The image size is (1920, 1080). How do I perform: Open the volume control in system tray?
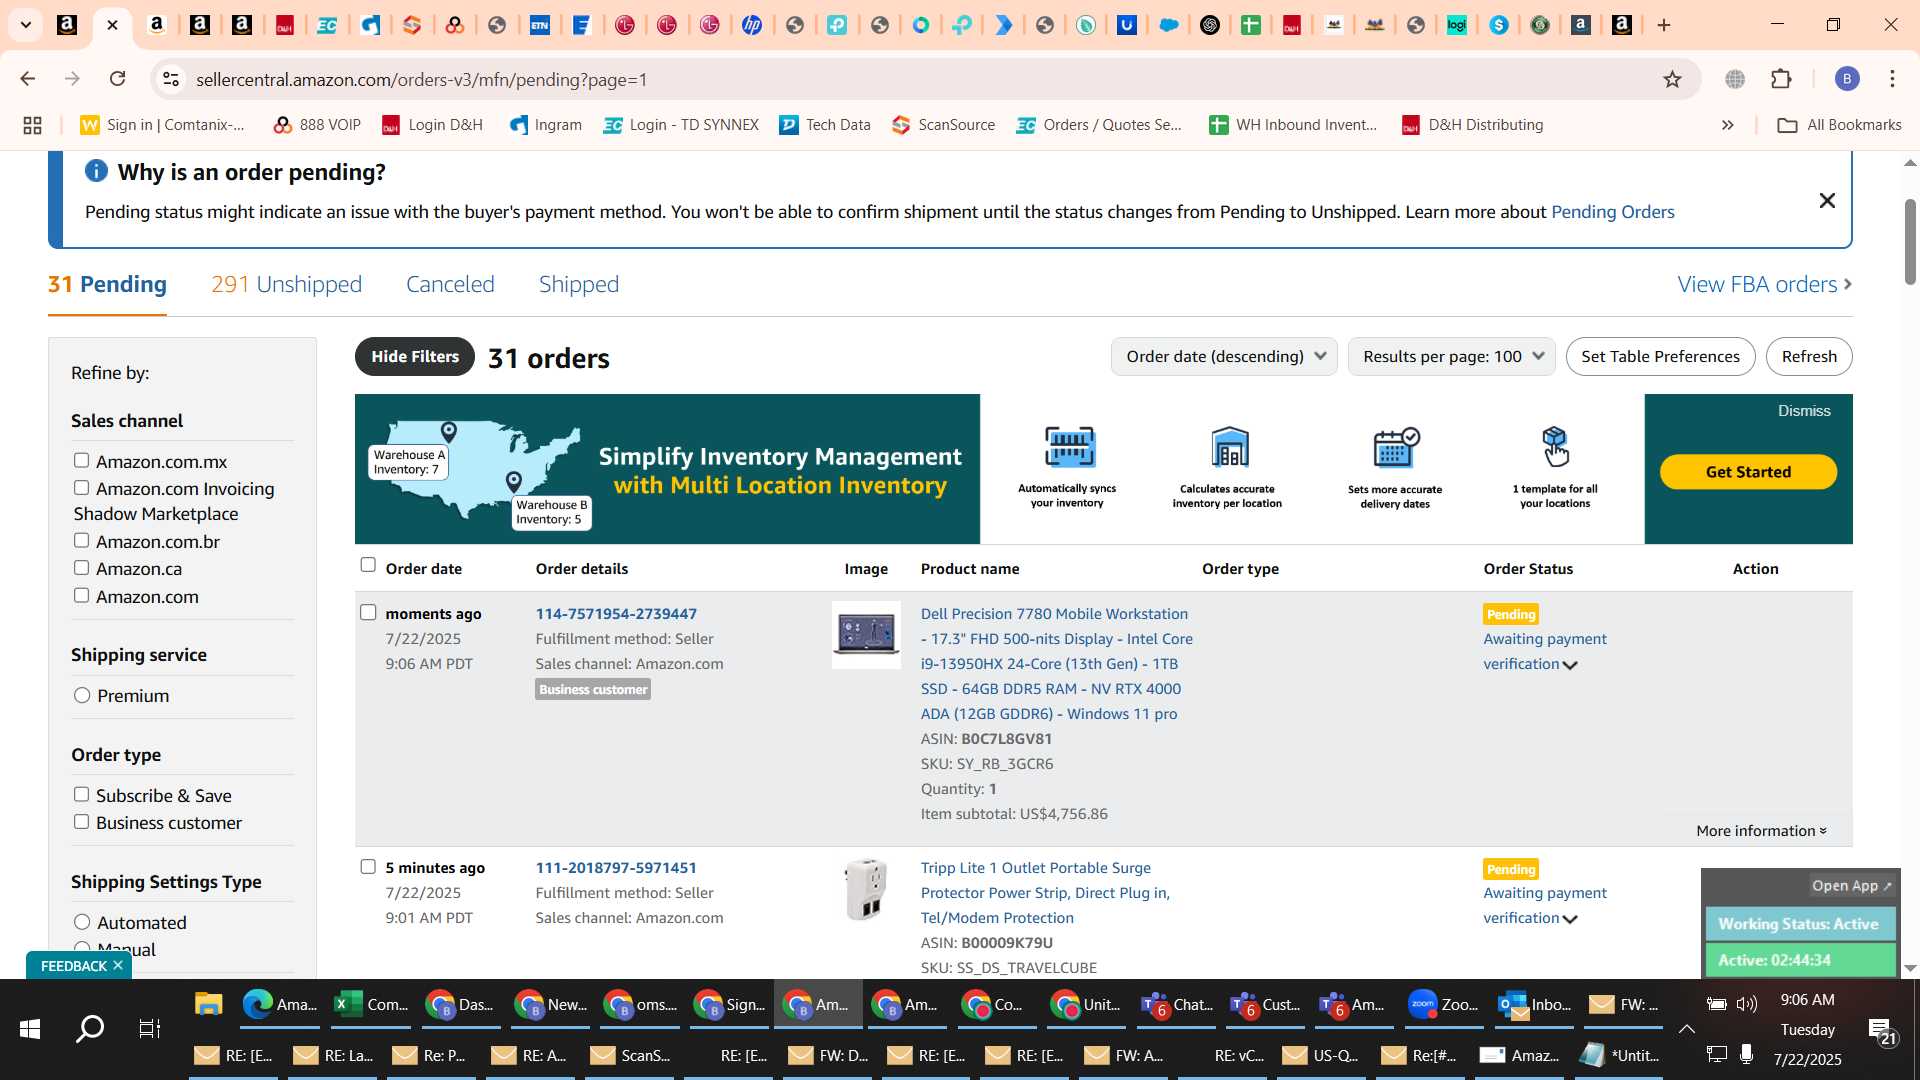[x=1747, y=1004]
